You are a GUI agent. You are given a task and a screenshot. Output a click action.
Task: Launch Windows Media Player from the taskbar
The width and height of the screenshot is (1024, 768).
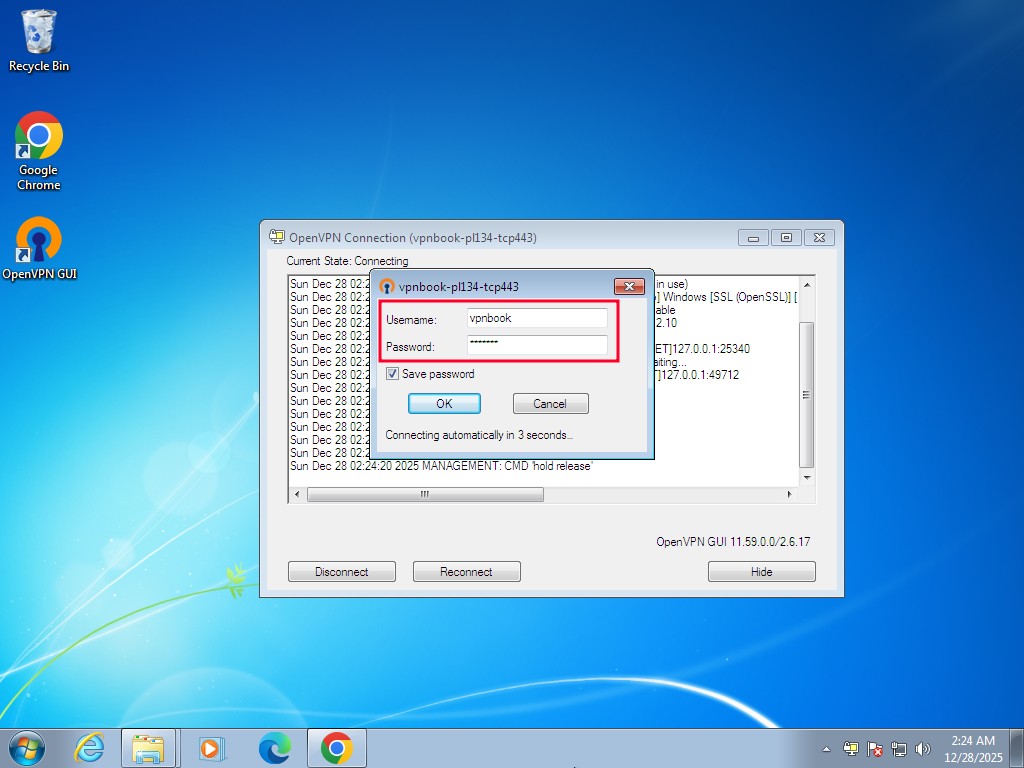pos(211,748)
